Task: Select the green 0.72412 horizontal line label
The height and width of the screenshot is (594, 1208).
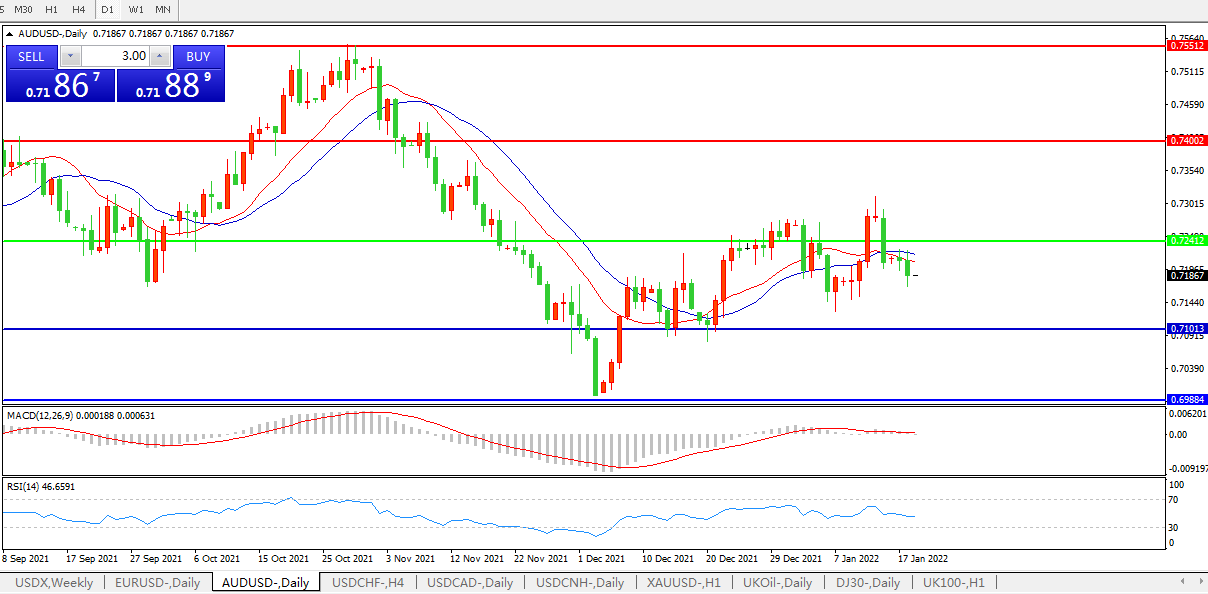Action: (x=1187, y=241)
